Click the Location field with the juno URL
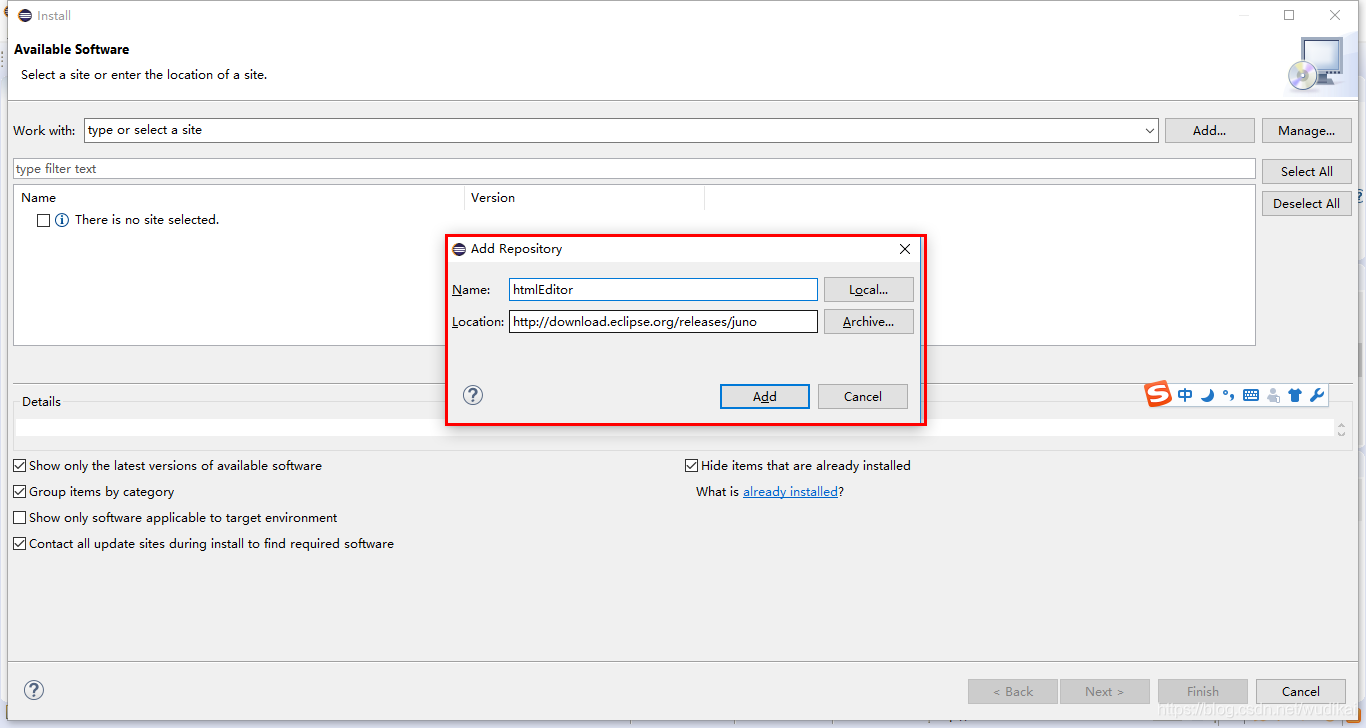 pyautogui.click(x=663, y=322)
